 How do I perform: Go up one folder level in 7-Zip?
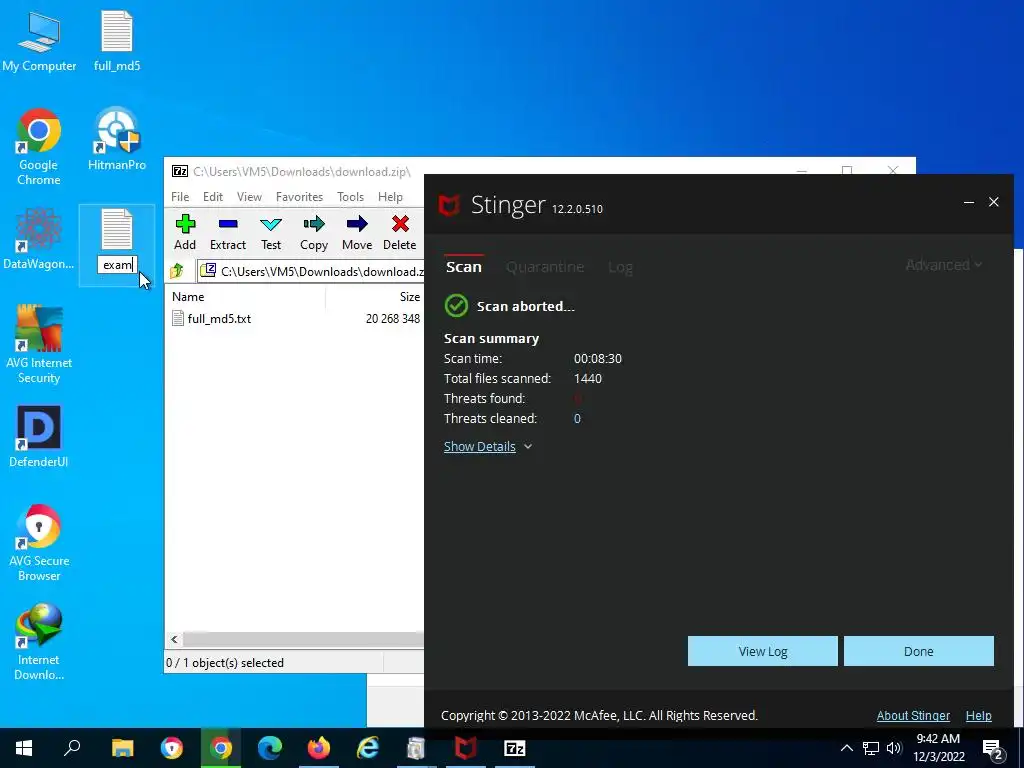click(x=177, y=271)
